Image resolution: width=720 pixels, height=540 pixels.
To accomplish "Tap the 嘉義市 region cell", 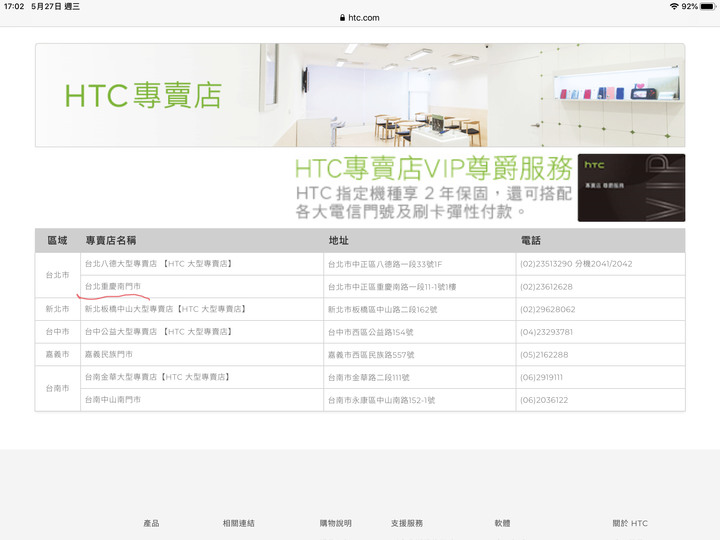I will point(57,354).
